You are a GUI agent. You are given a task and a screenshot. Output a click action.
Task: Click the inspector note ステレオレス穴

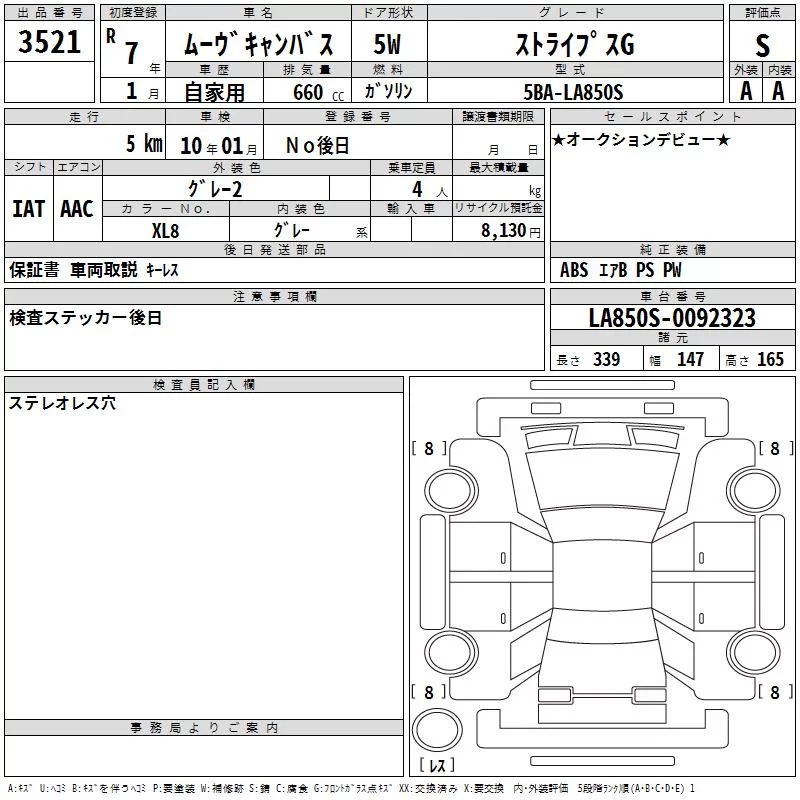point(62,403)
